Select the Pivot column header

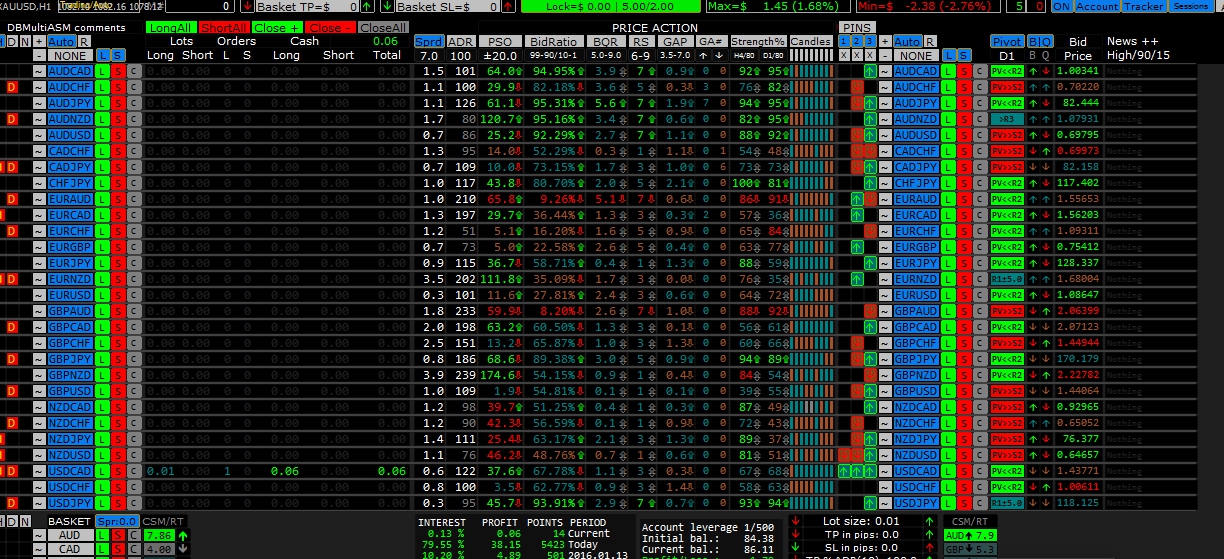click(x=1007, y=41)
